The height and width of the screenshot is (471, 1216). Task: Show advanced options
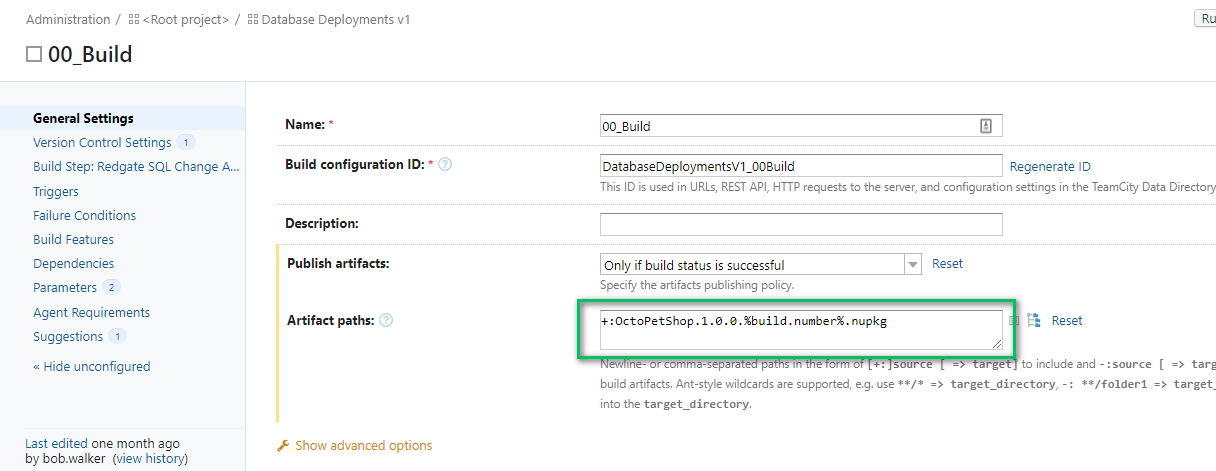coord(363,445)
